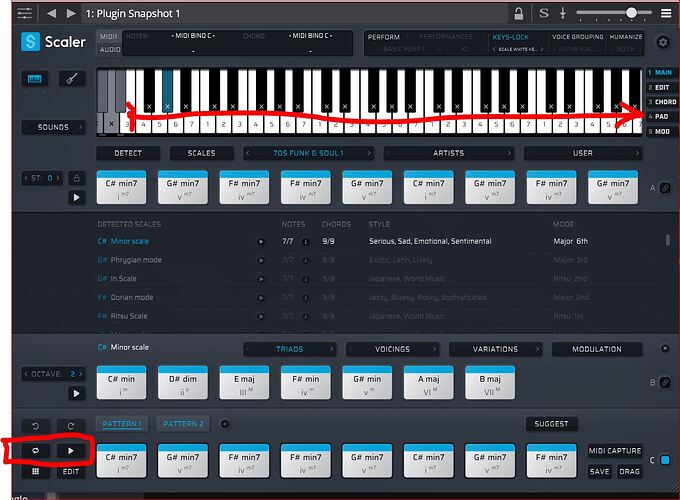Click the DETECT button
The image size is (680, 500).
click(x=128, y=153)
